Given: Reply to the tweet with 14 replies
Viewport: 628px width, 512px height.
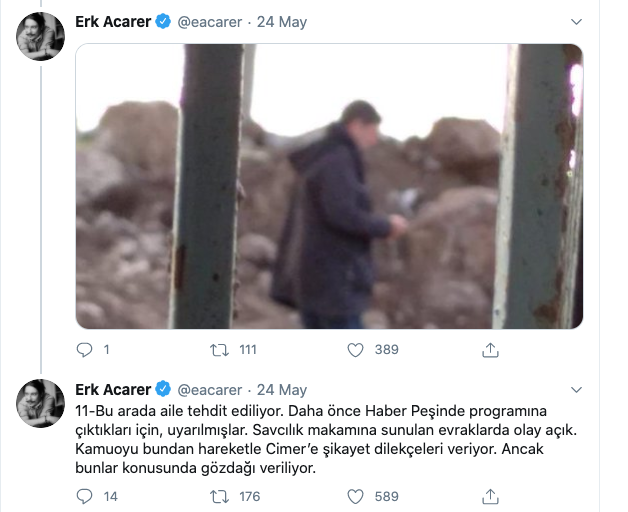Looking at the screenshot, I should point(84,496).
